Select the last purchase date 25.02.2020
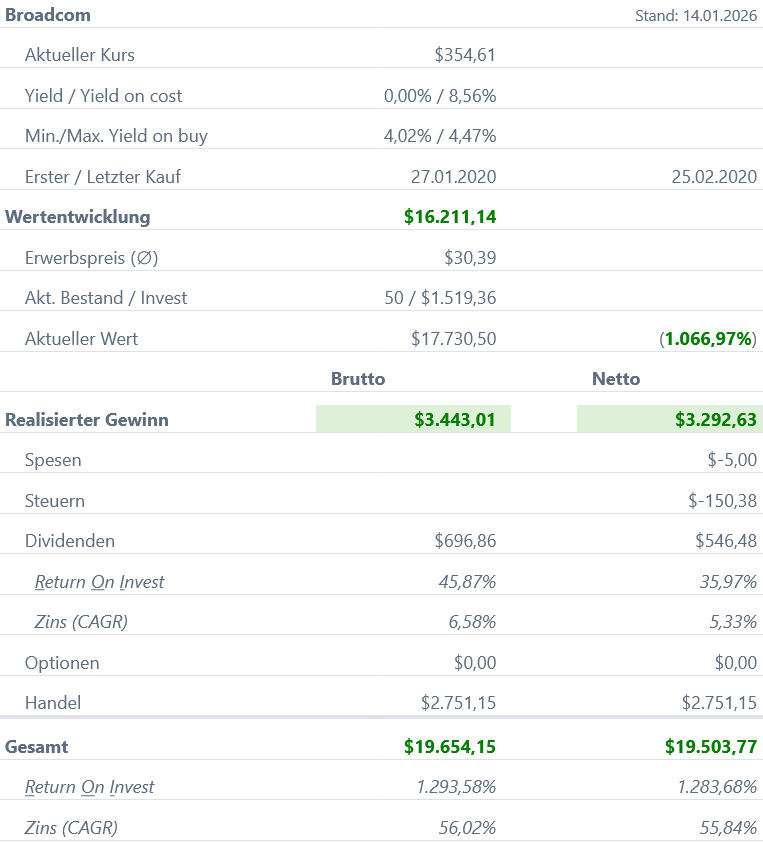 (x=714, y=177)
